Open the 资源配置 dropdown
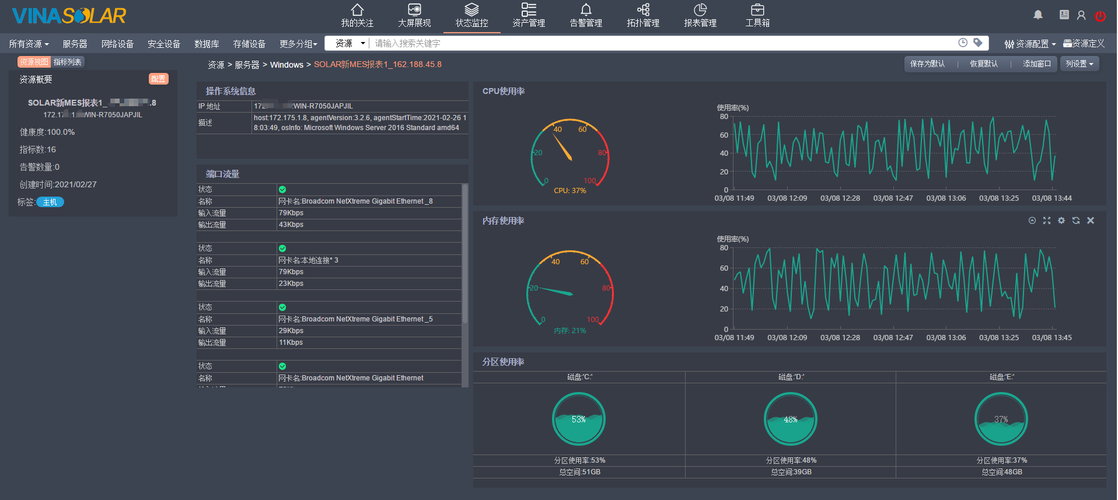1118x500 pixels. (1030, 44)
